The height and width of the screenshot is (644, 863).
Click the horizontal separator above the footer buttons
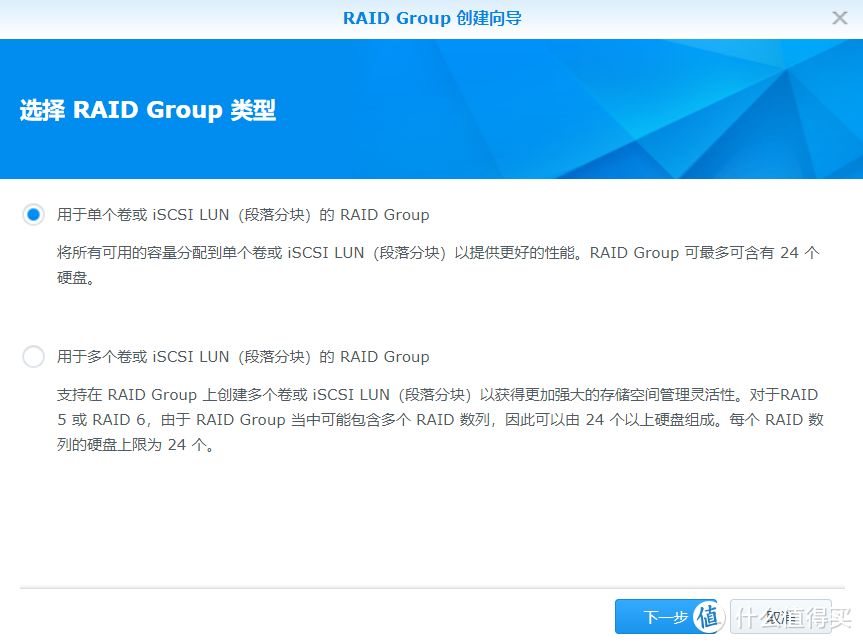(431, 588)
